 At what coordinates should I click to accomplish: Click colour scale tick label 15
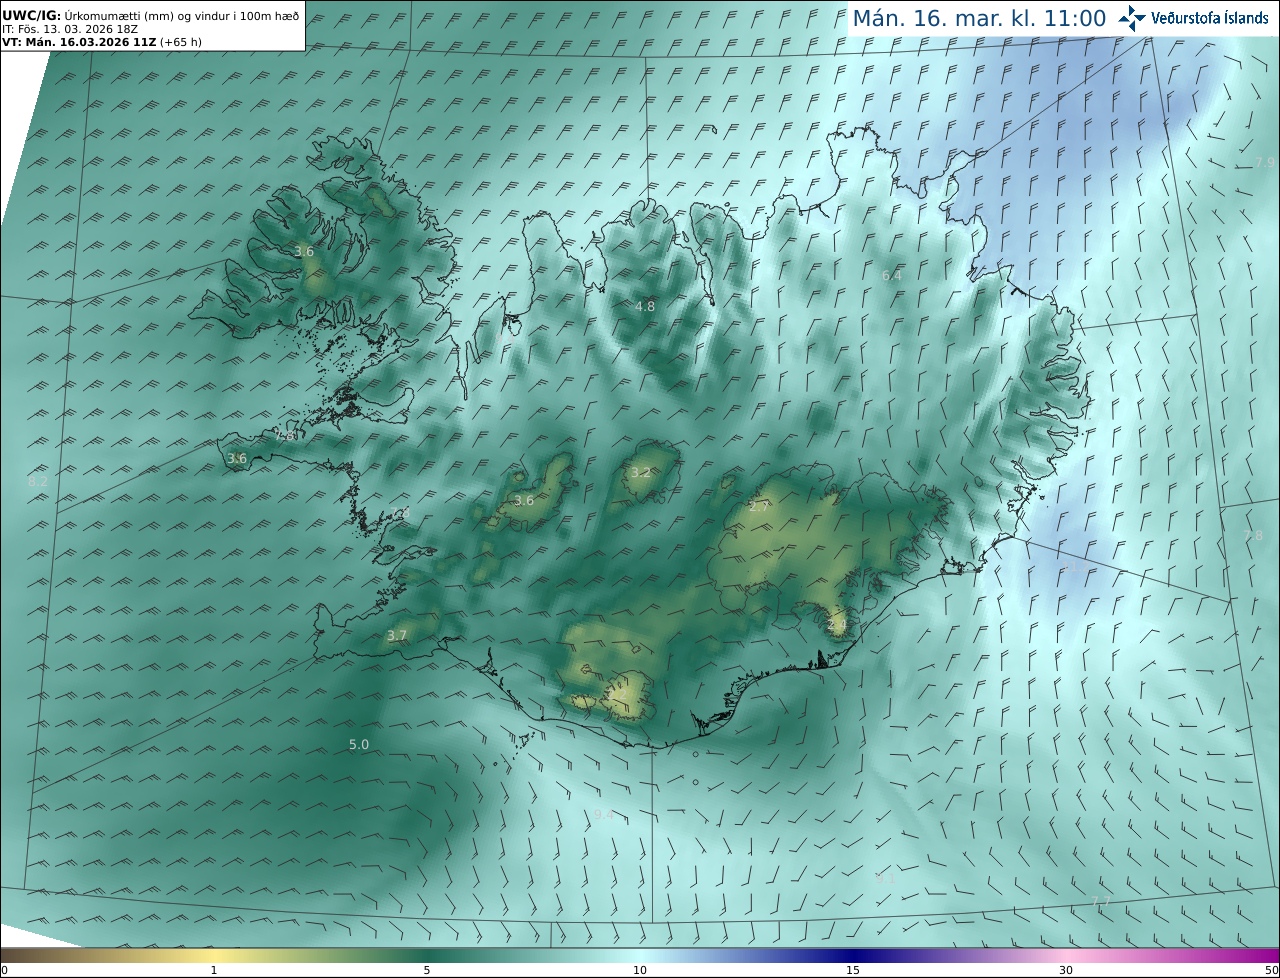pos(853,970)
